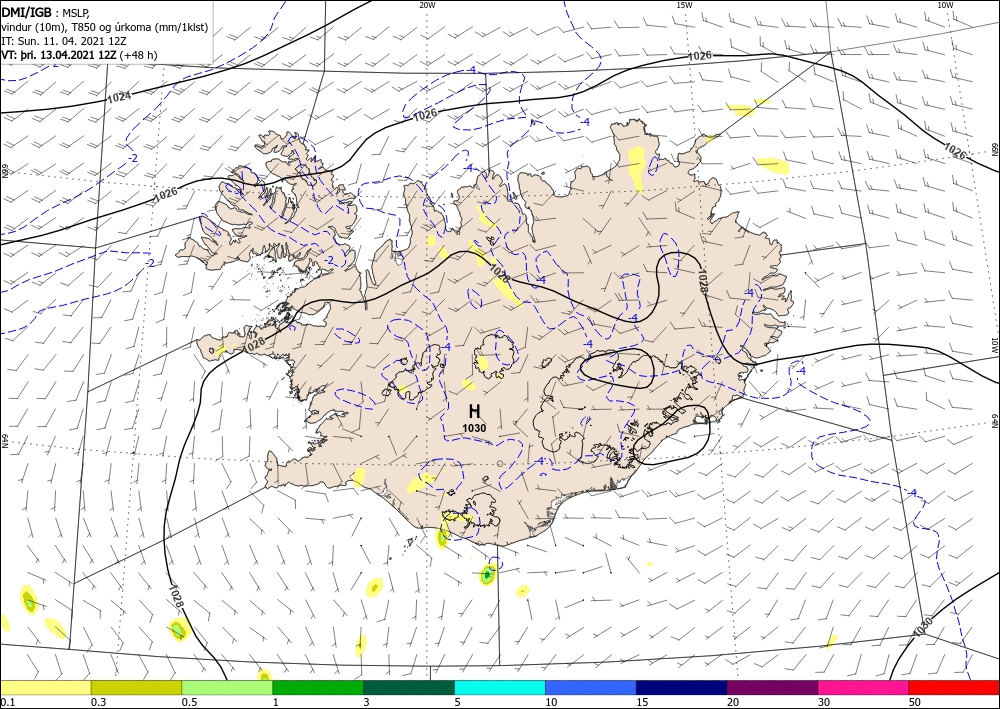Select the light green 0.5–1 legend swatch
This screenshot has height=709, width=1000.
click(x=227, y=687)
